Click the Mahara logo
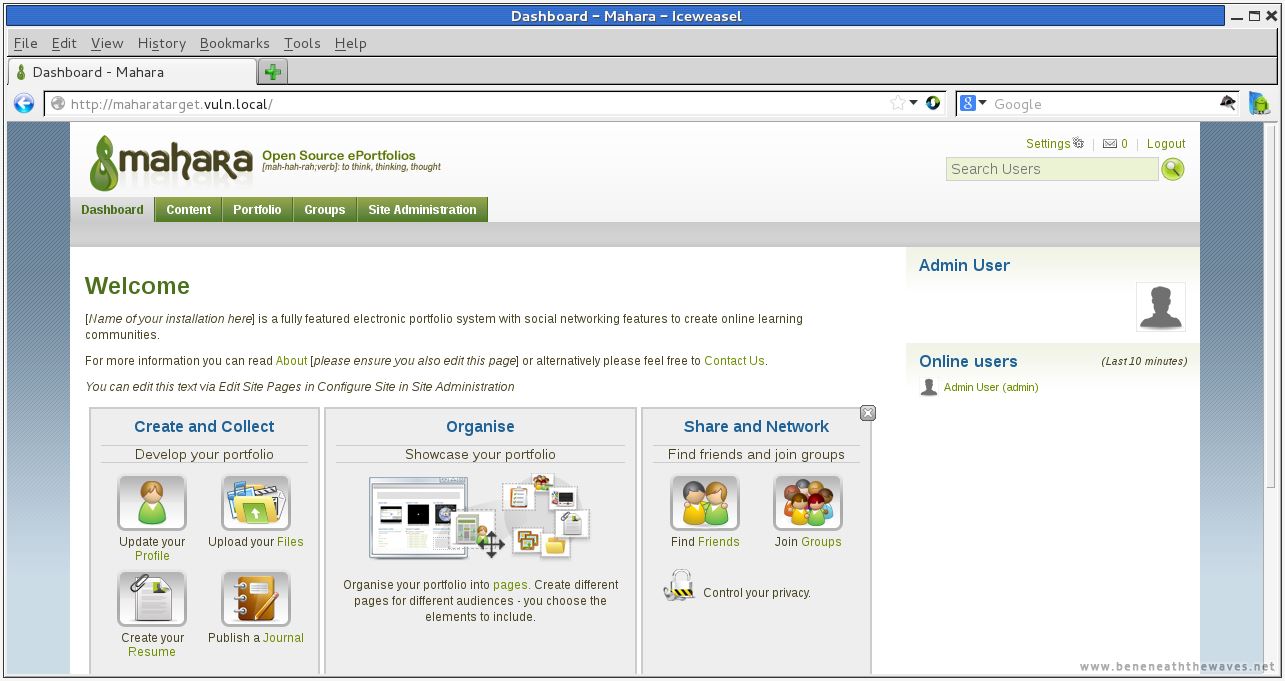The height and width of the screenshot is (681, 1285). click(171, 162)
